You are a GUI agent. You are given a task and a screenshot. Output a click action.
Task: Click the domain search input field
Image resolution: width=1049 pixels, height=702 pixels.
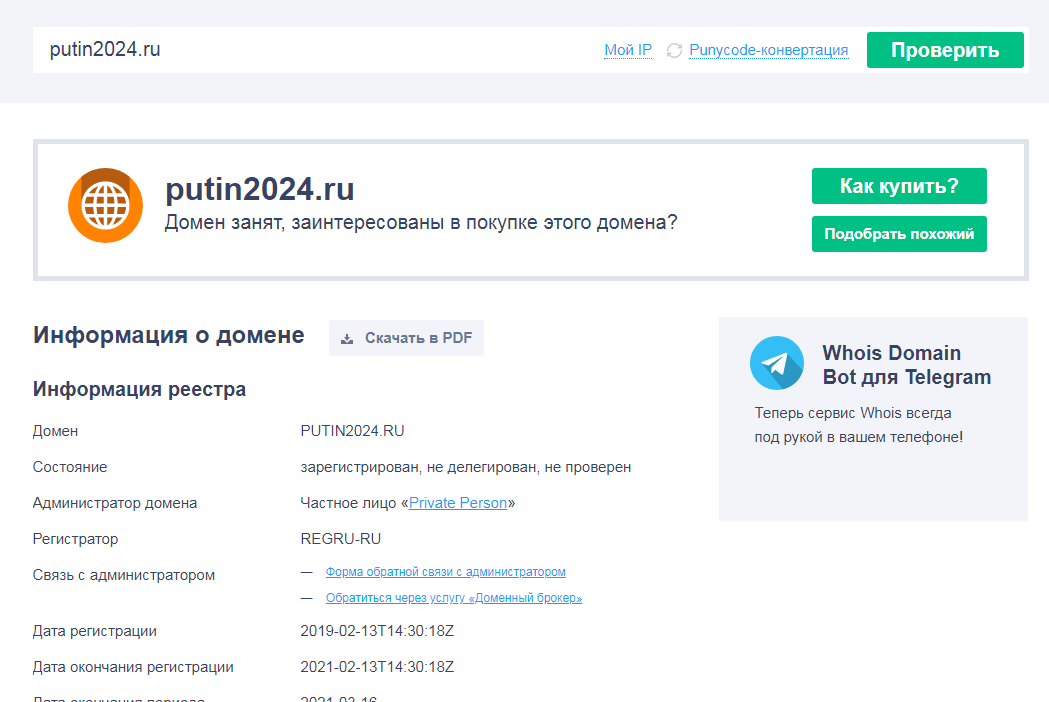coord(314,50)
